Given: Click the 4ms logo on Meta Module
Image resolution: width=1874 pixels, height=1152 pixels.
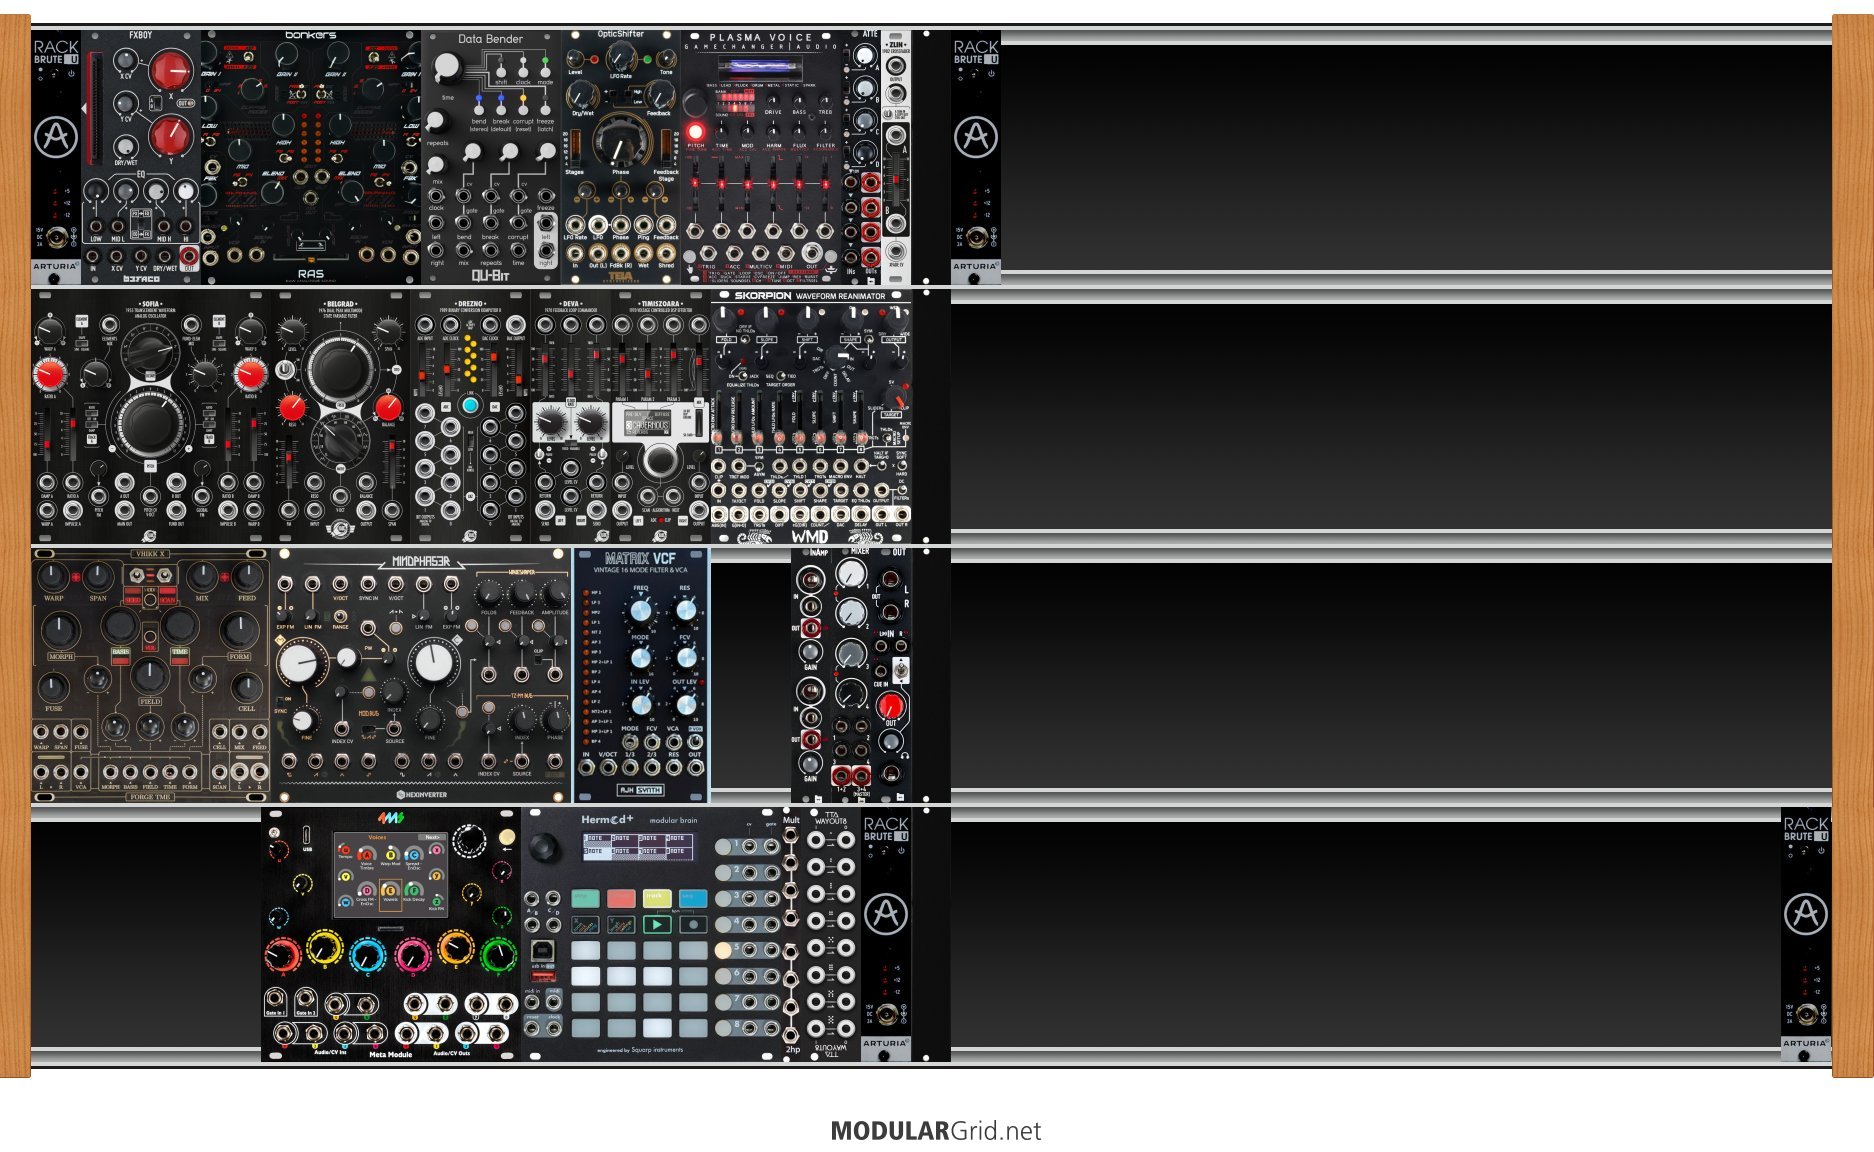Looking at the screenshot, I should coord(391,819).
